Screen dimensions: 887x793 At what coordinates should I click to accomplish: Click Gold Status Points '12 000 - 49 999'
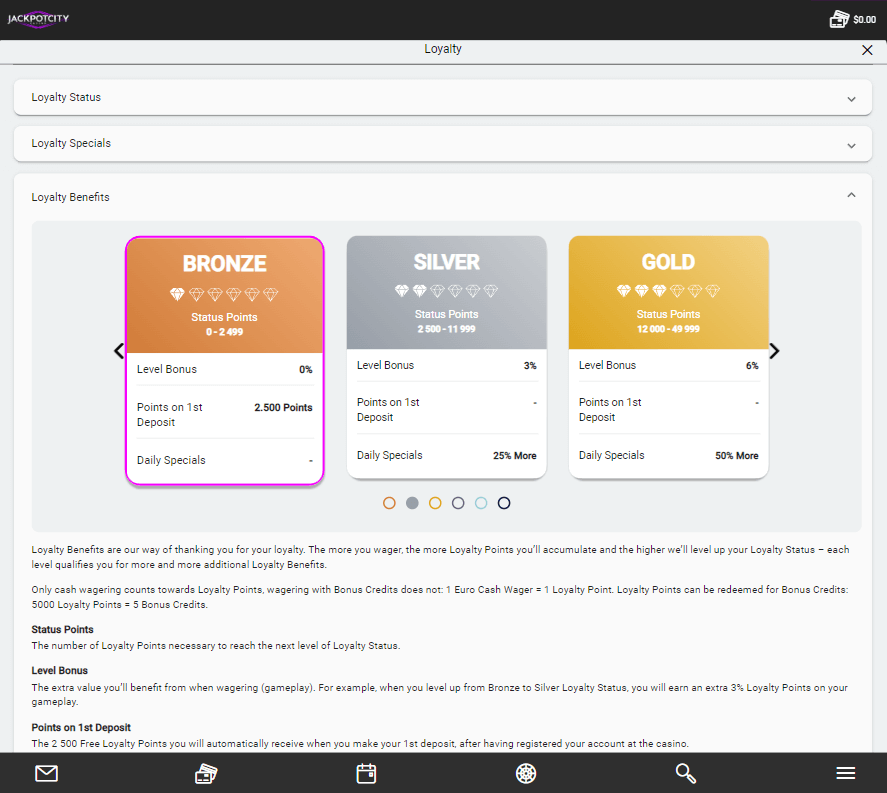point(668,329)
